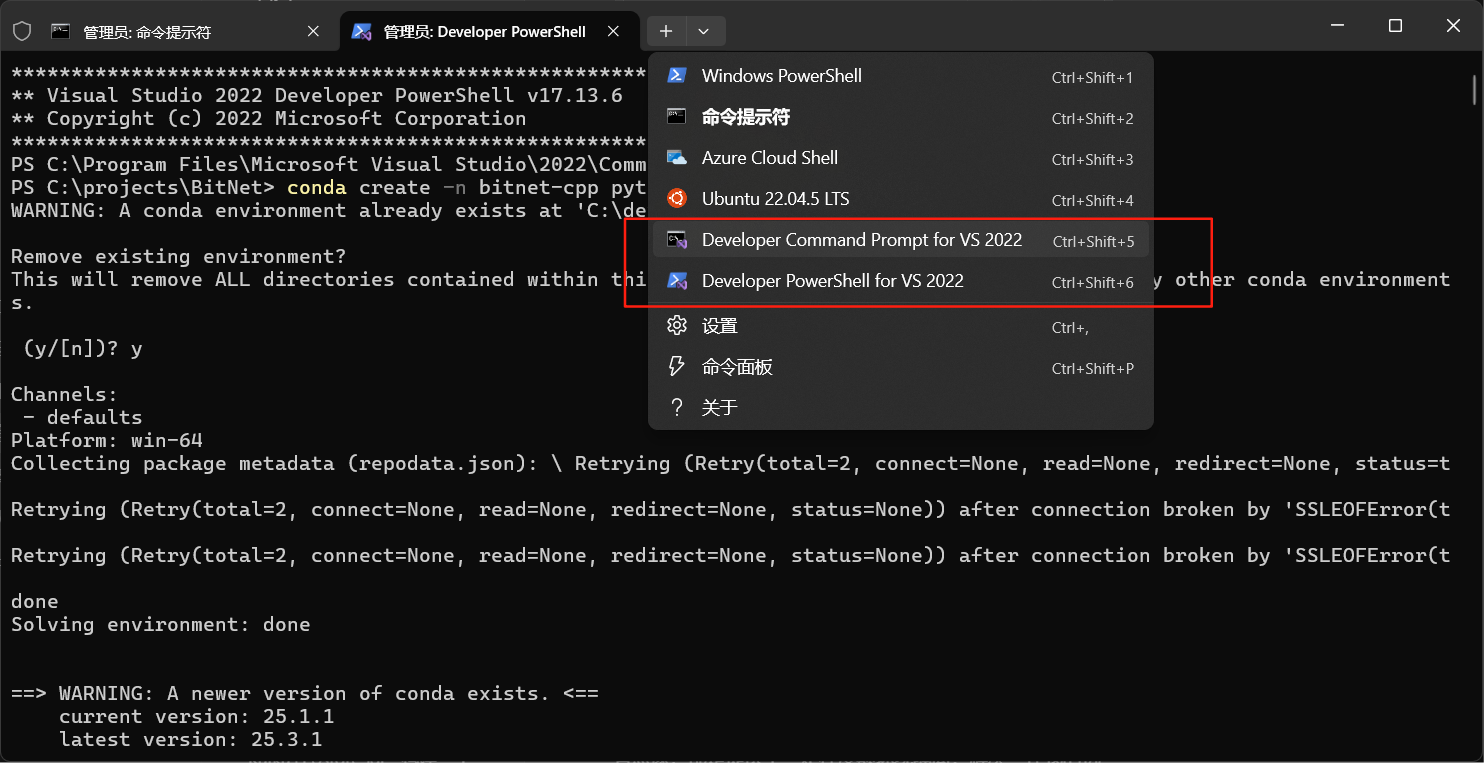The image size is (1484, 763).
Task: Click the shield icon in title bar
Action: click(x=22, y=31)
